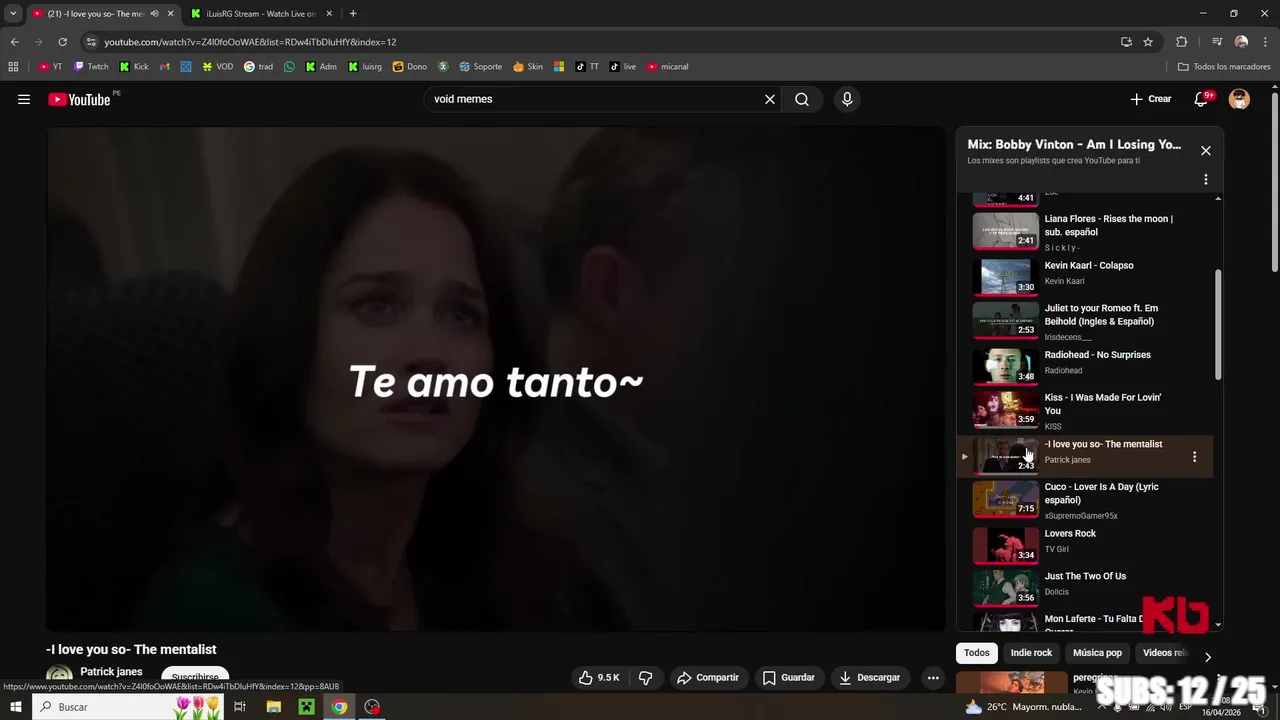
Task: Open the micanal bookmark
Action: click(x=667, y=67)
